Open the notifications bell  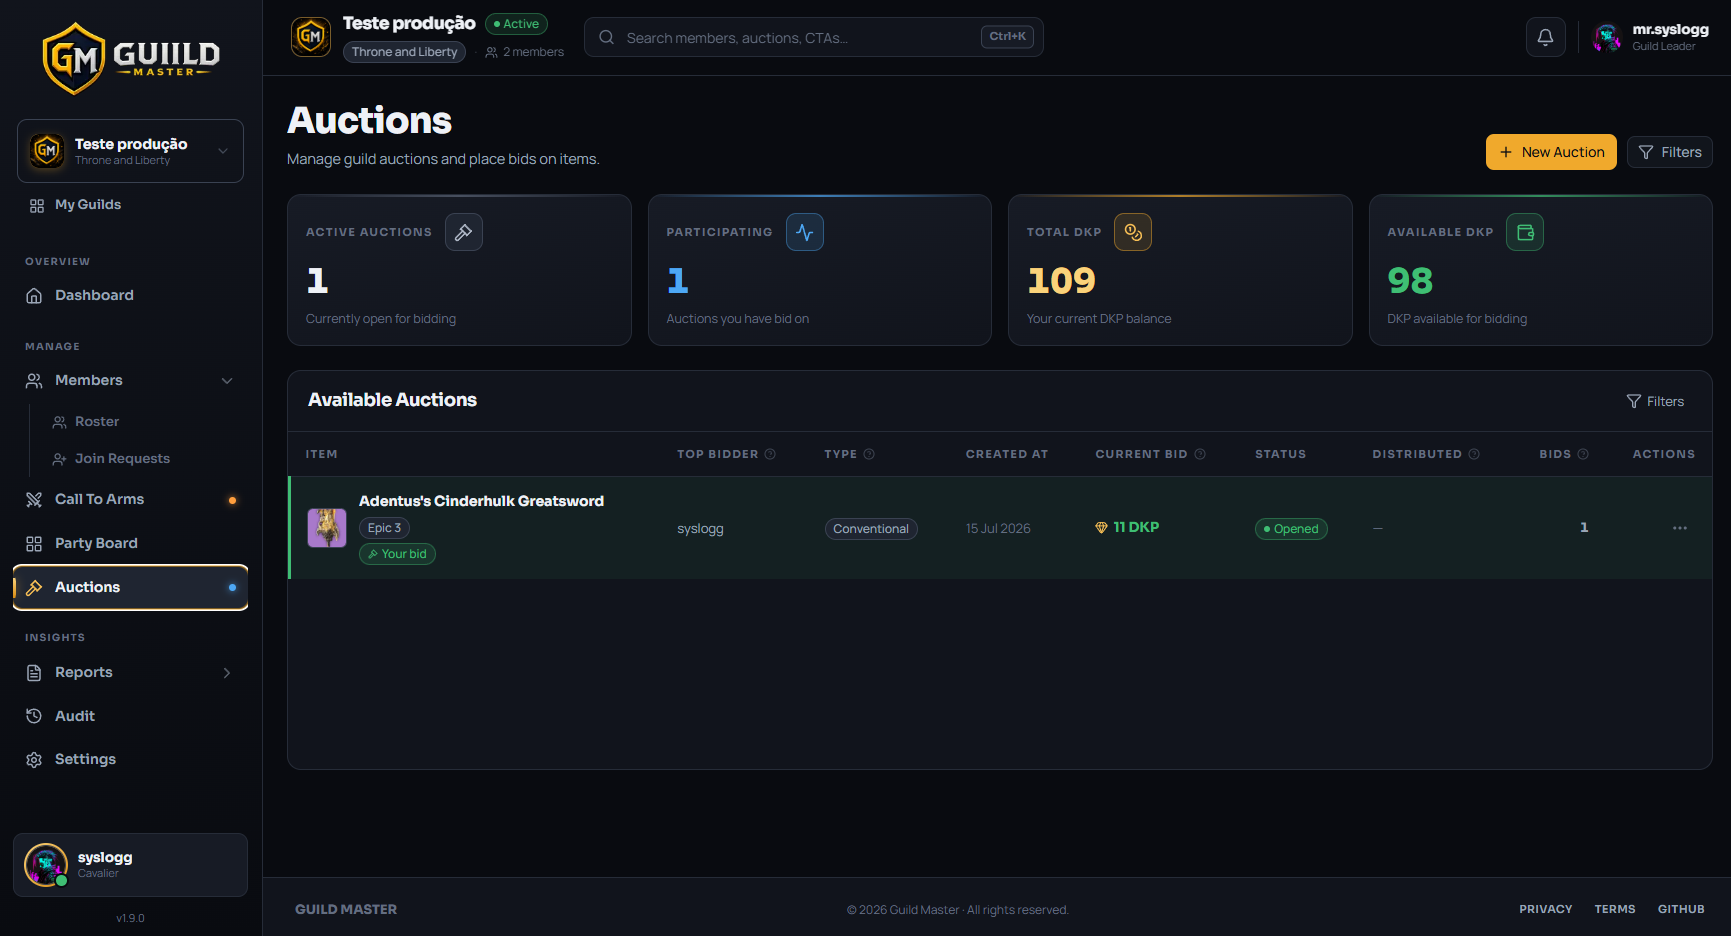pyautogui.click(x=1545, y=37)
